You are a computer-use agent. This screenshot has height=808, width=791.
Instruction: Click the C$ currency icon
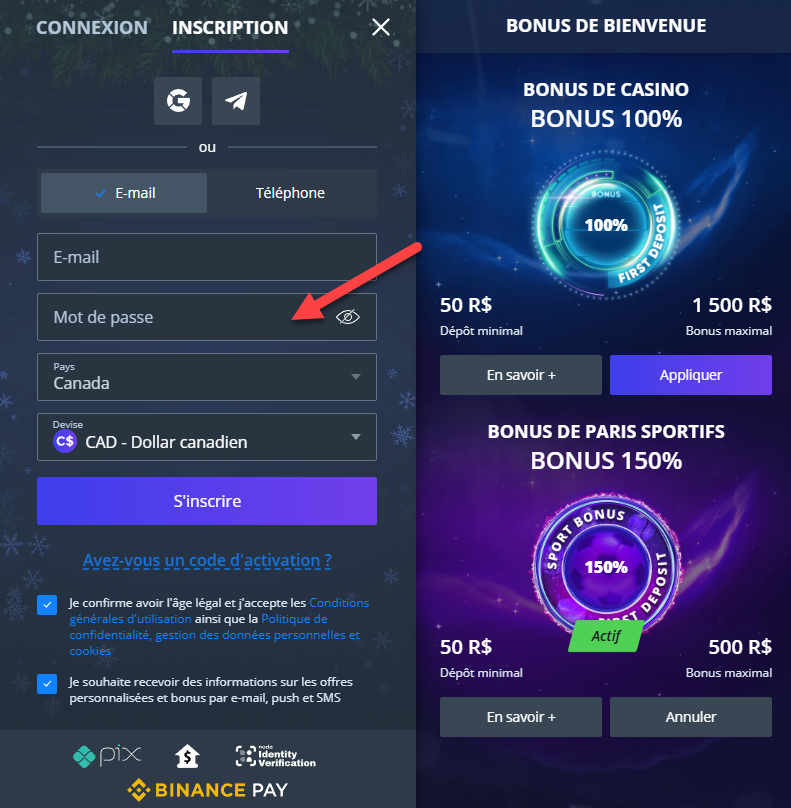[65, 442]
